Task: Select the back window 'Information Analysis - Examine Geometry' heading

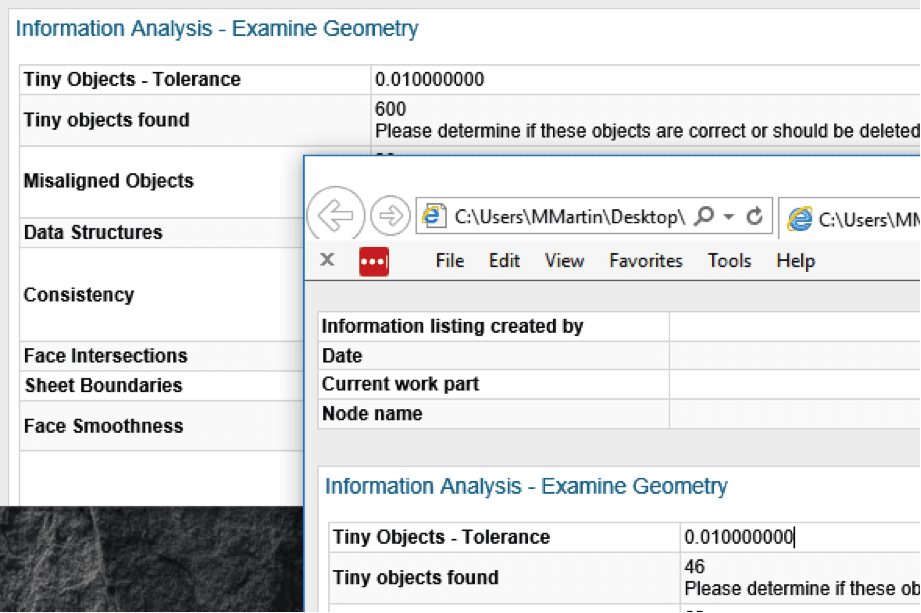Action: (x=217, y=28)
